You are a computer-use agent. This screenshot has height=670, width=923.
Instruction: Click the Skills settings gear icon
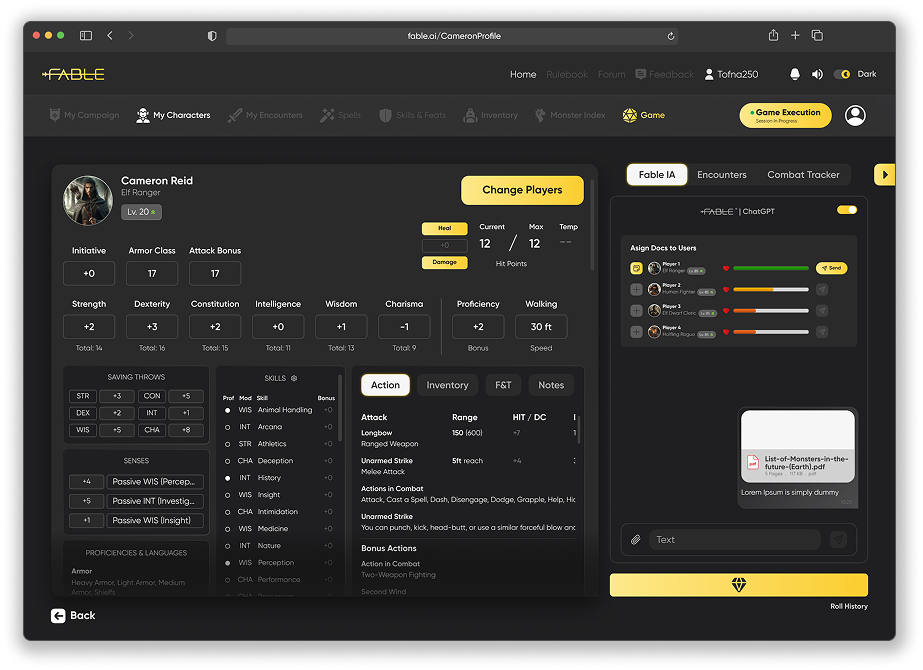coord(294,378)
